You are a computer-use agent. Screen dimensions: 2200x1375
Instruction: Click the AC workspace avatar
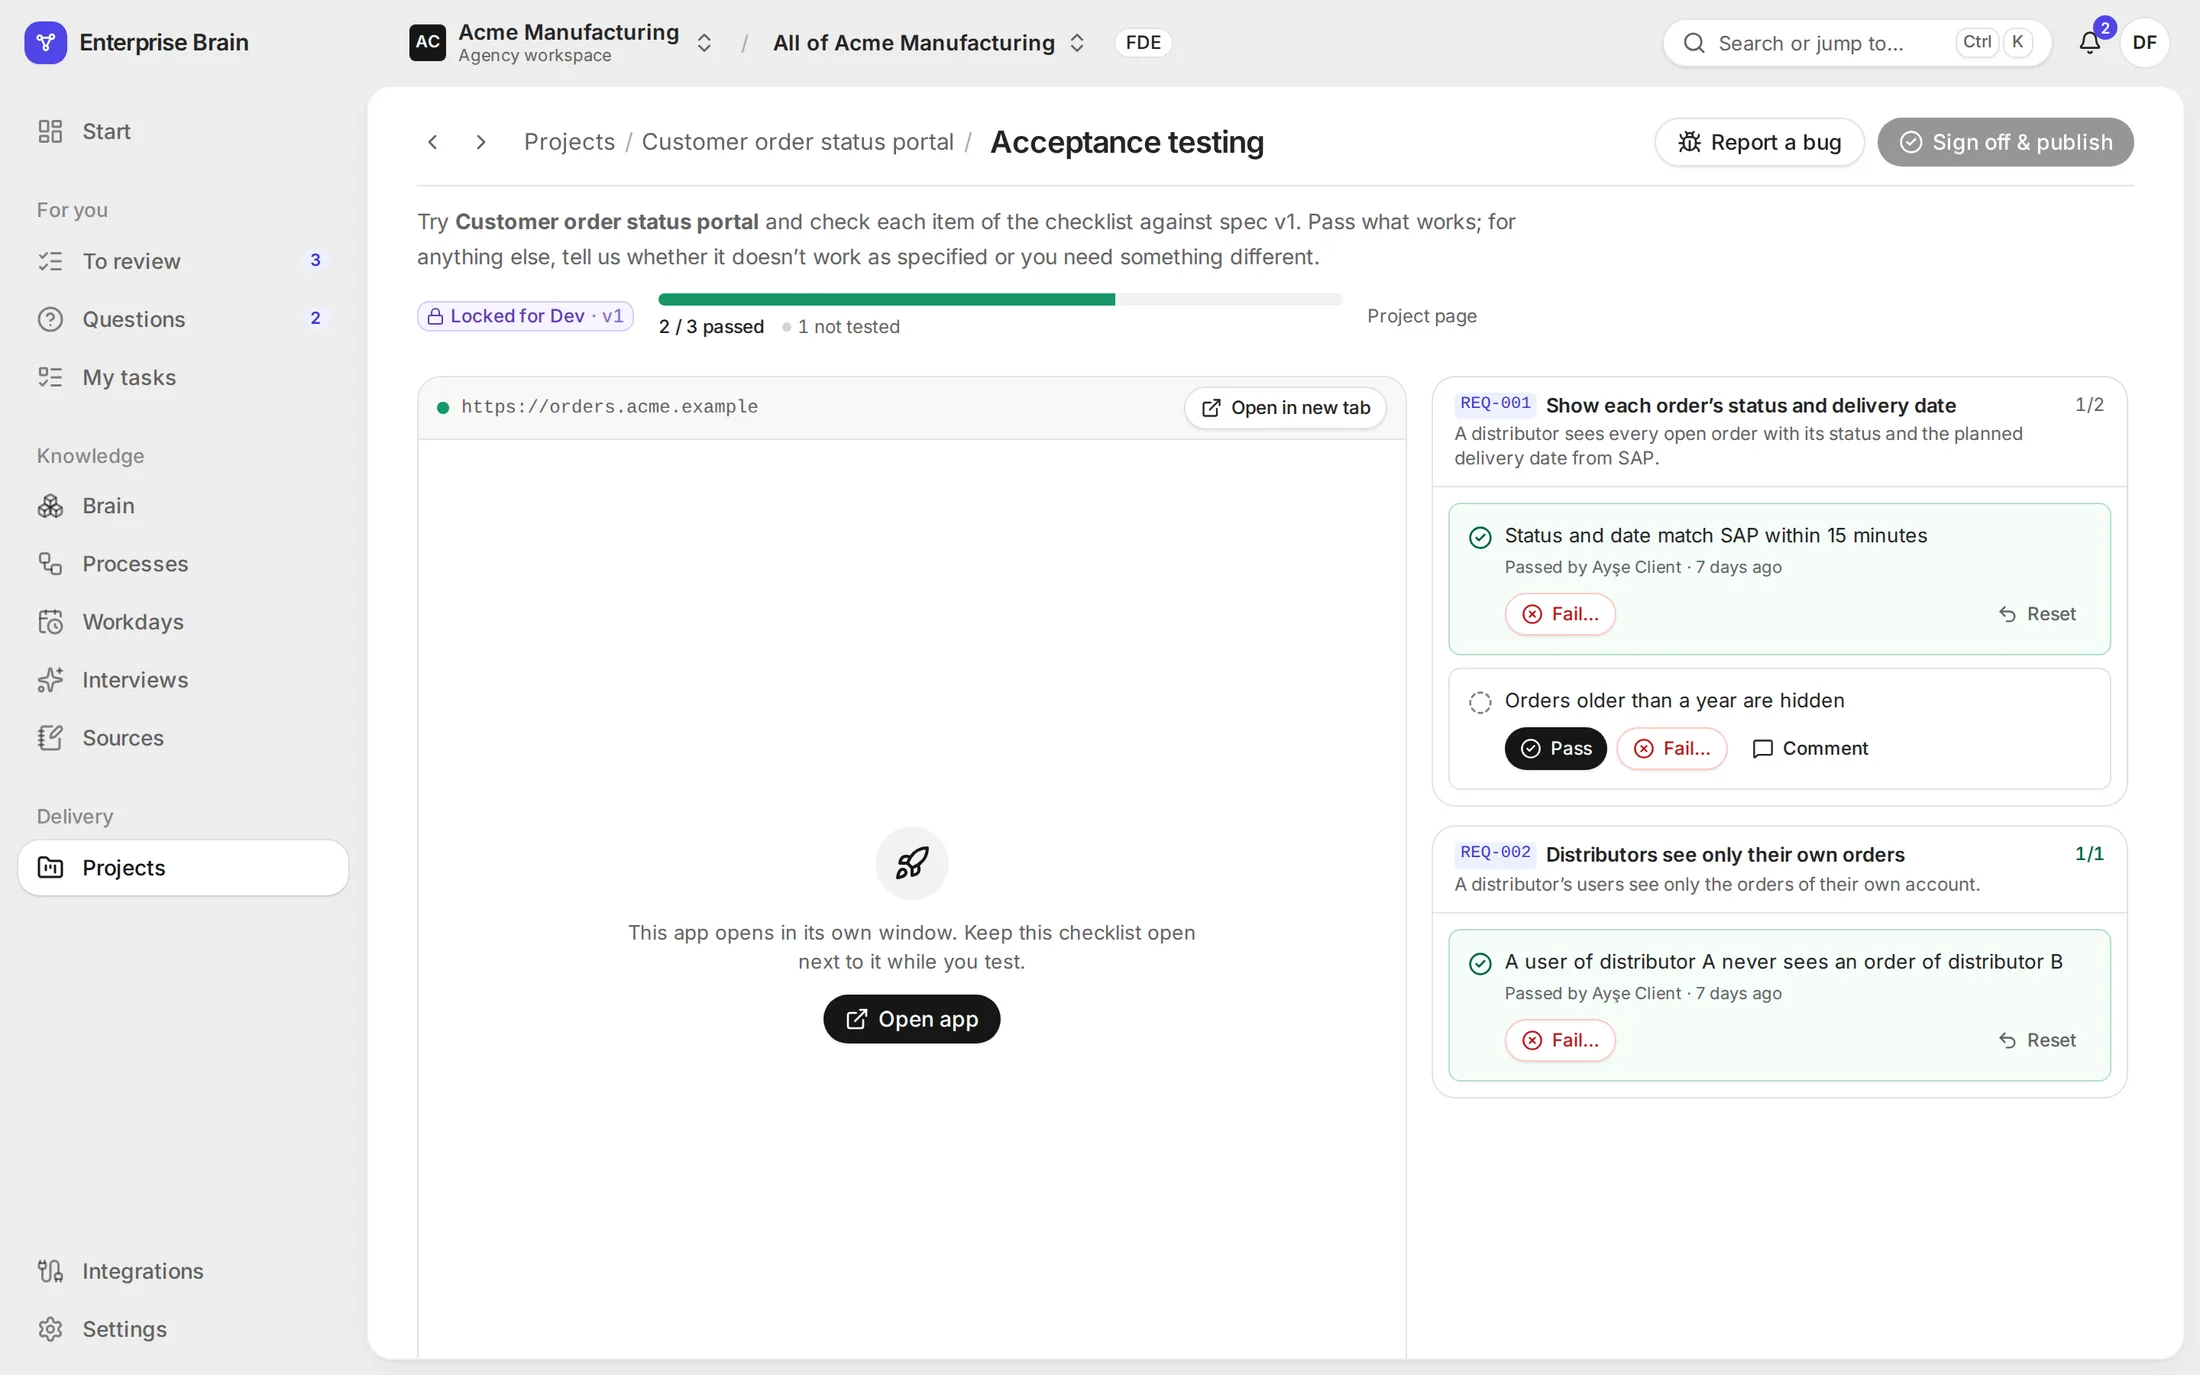(427, 42)
